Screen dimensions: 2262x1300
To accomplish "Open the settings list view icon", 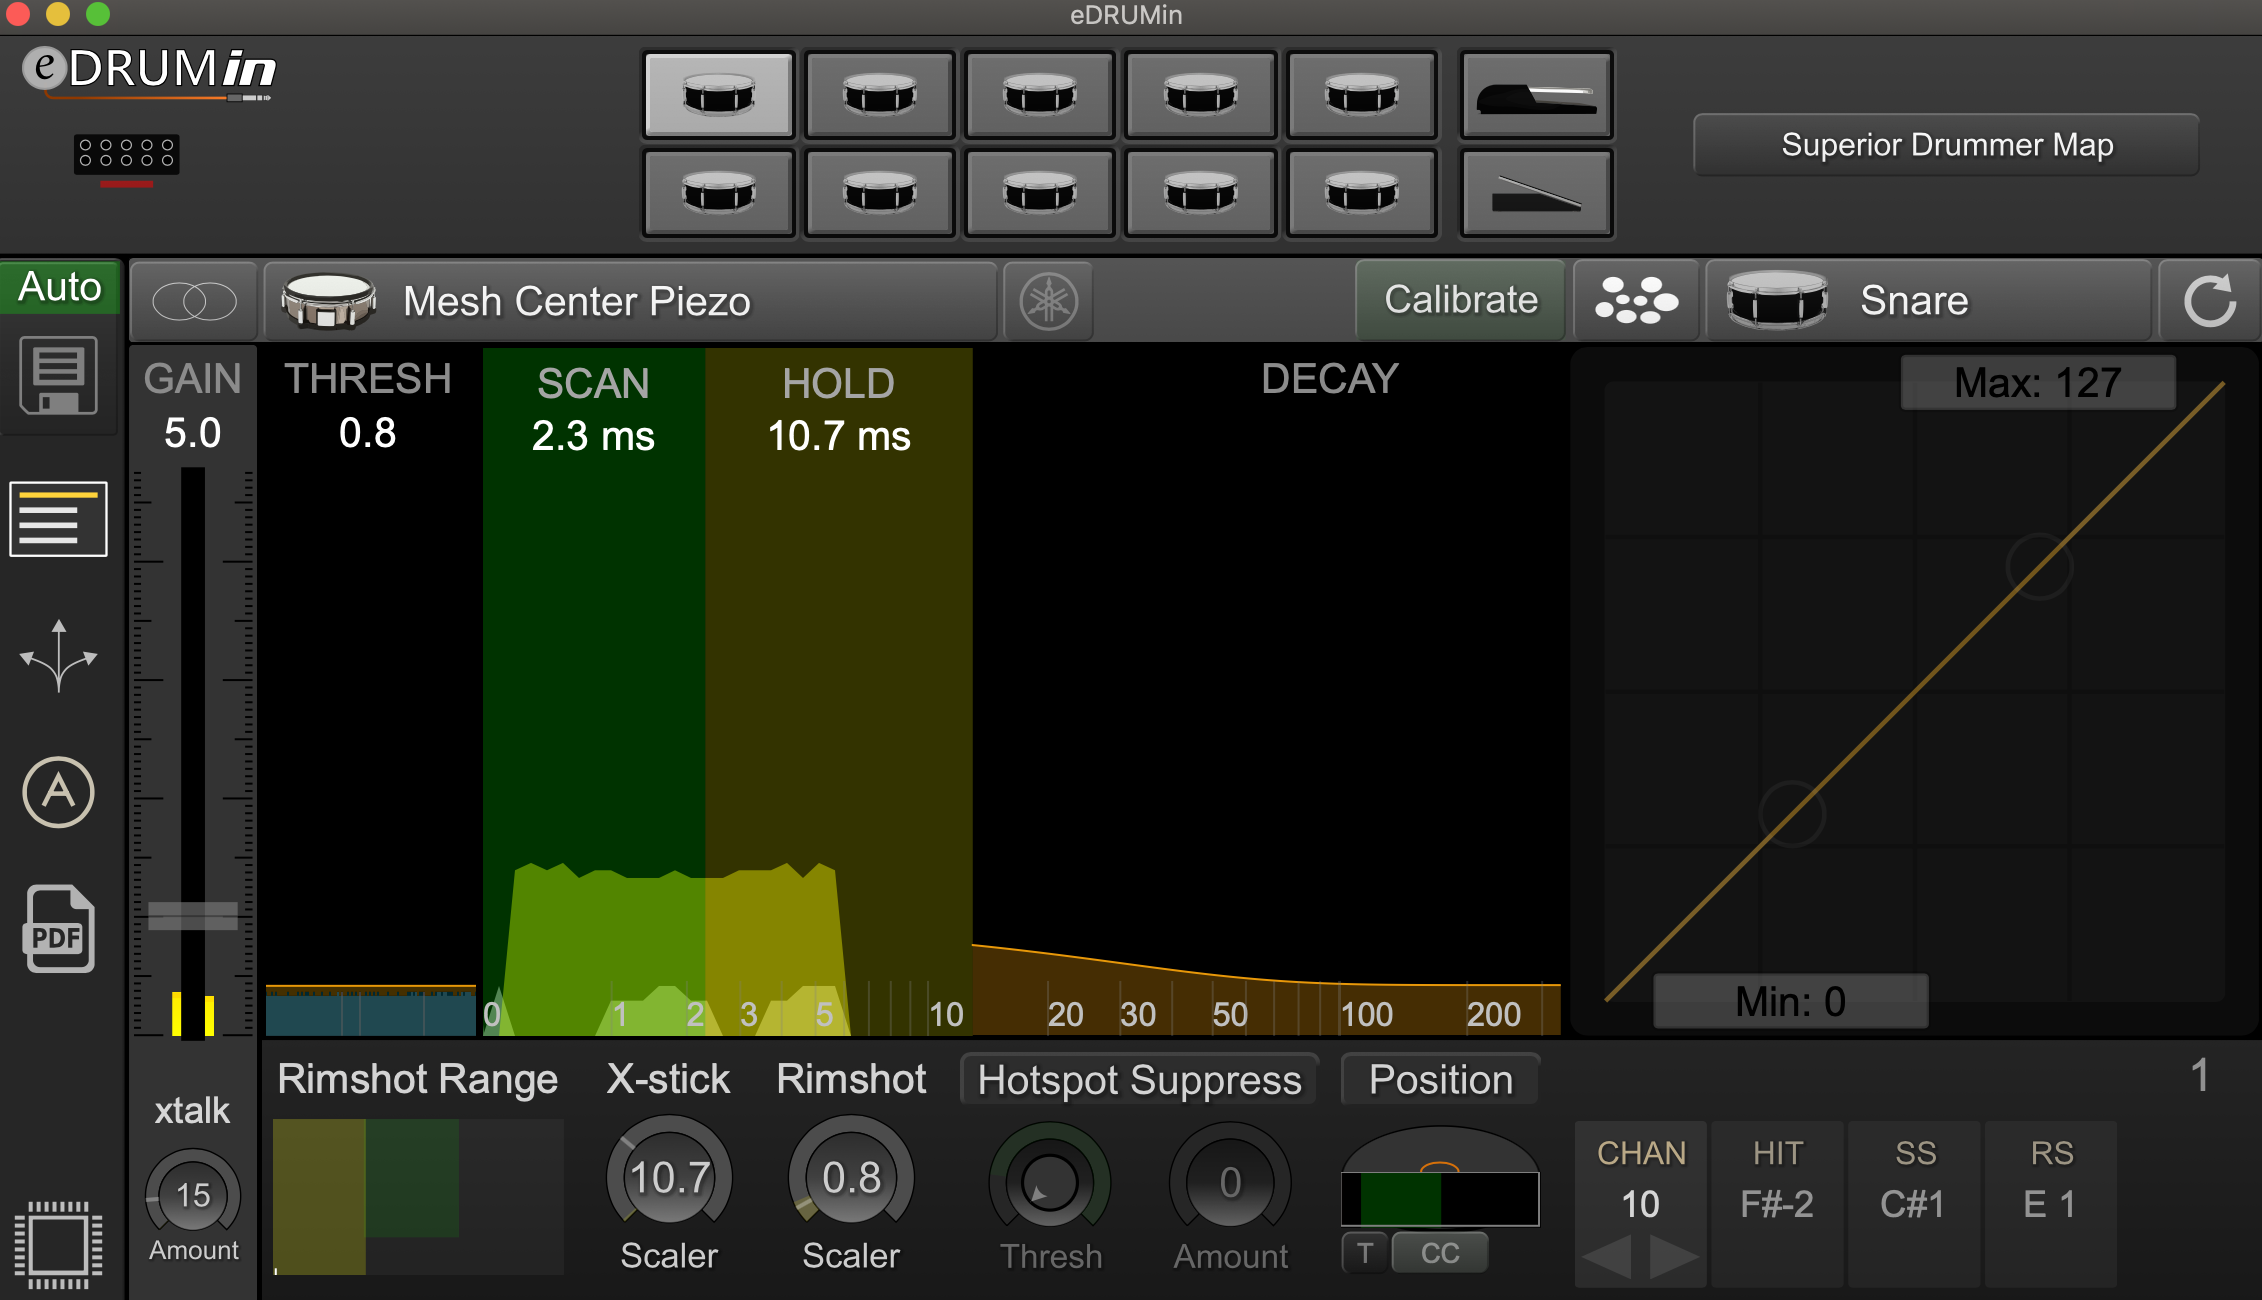I will pos(59,519).
